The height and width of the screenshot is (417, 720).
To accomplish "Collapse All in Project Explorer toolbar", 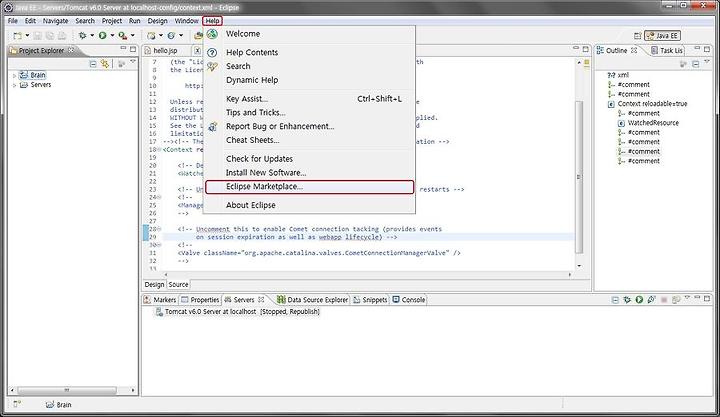I will pos(93,64).
